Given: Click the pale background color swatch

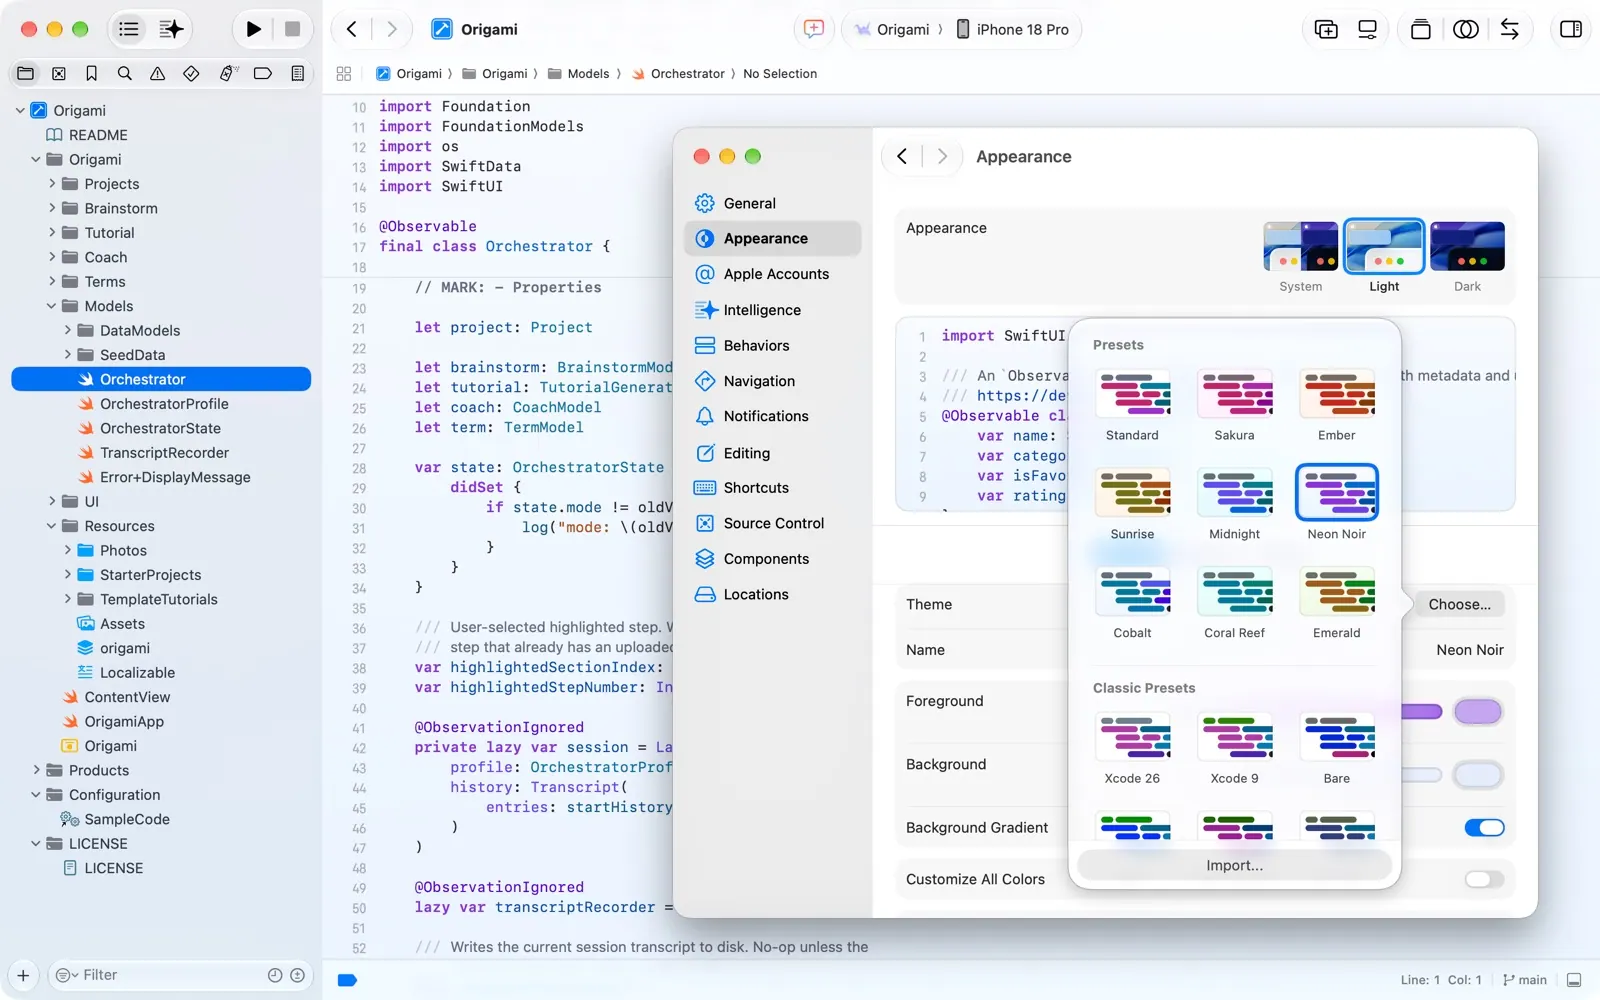Looking at the screenshot, I should pos(1477,775).
